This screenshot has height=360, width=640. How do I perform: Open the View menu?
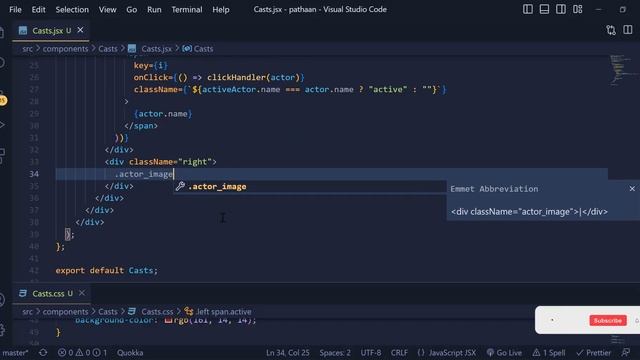pos(107,9)
